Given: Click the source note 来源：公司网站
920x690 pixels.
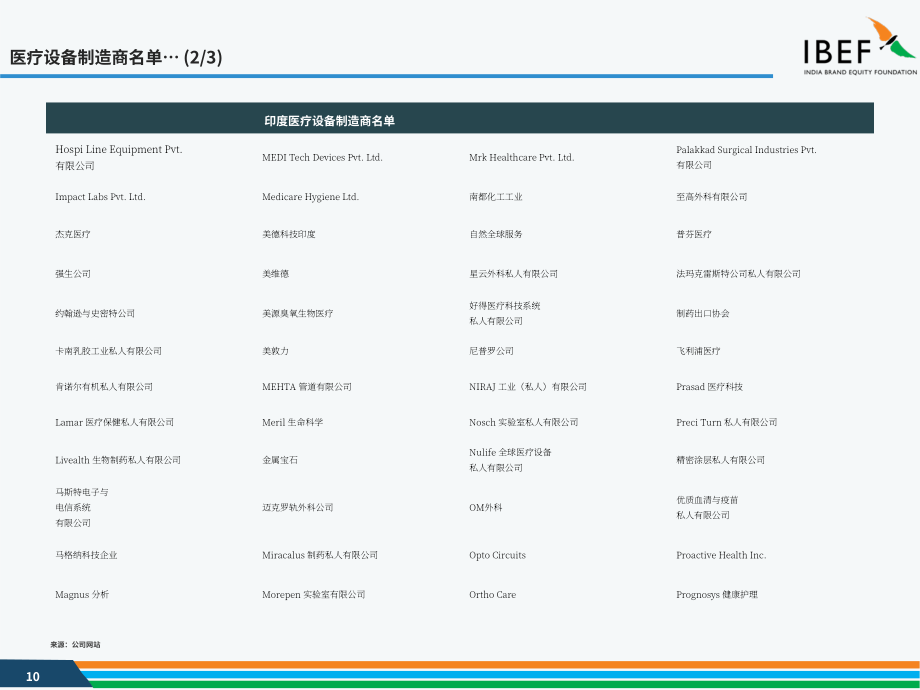Looking at the screenshot, I should pyautogui.click(x=75, y=645).
